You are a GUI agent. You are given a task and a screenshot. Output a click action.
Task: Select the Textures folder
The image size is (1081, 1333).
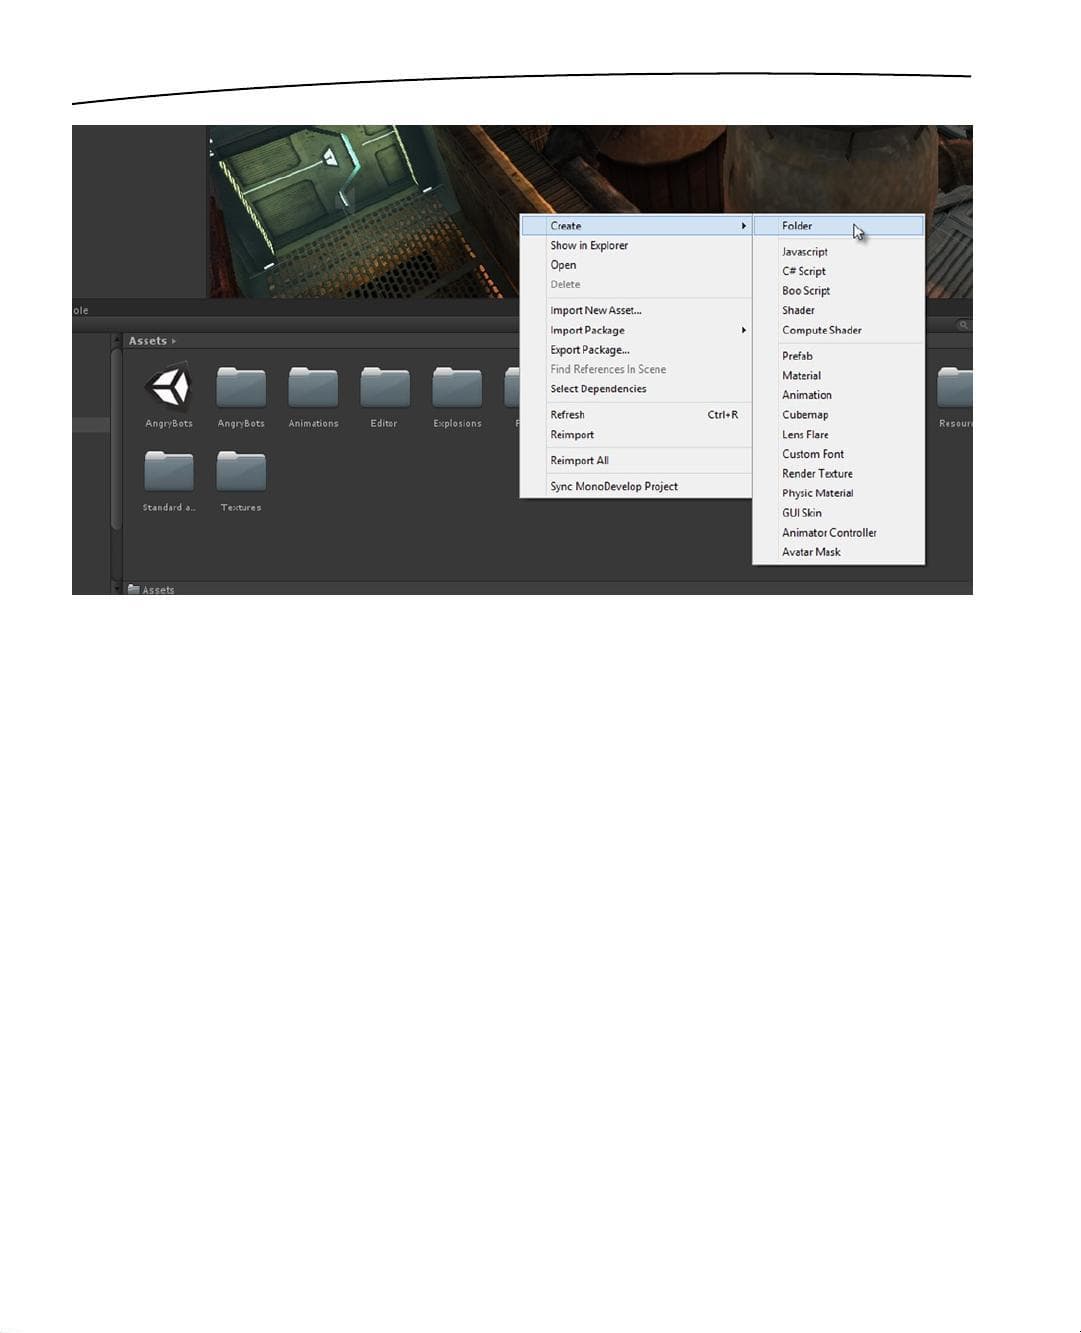(x=241, y=471)
